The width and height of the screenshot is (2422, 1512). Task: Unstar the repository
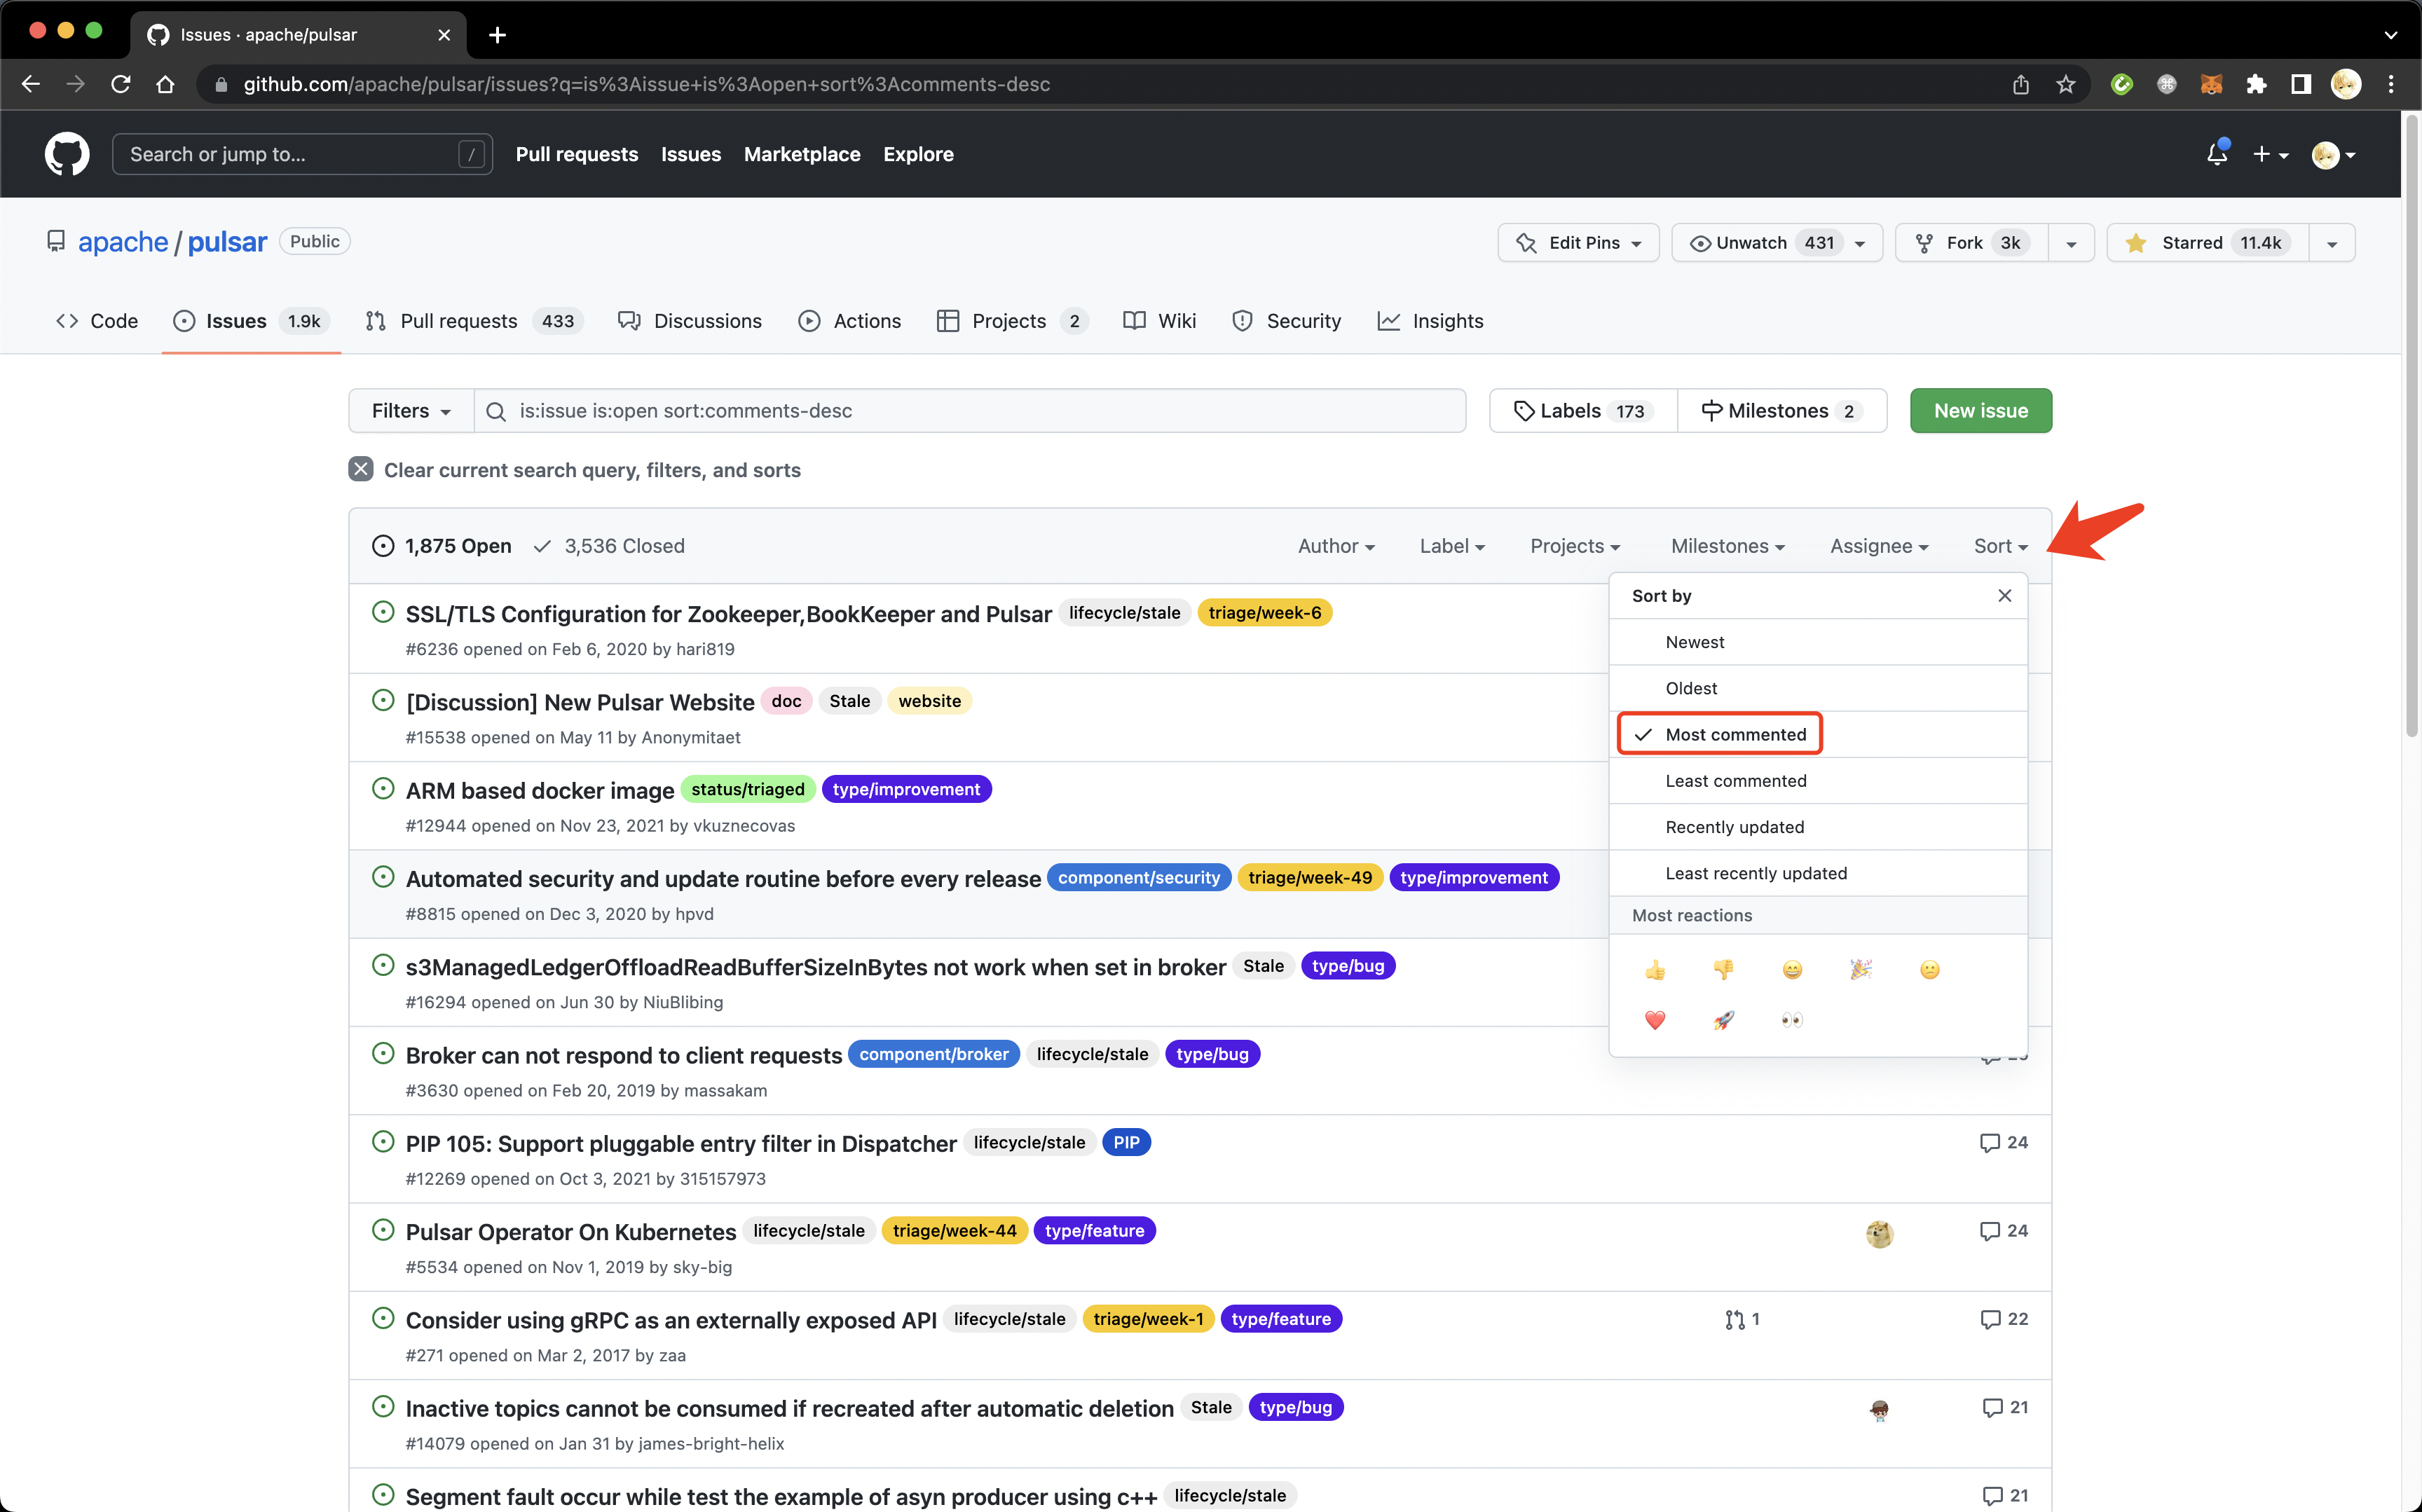point(2207,243)
